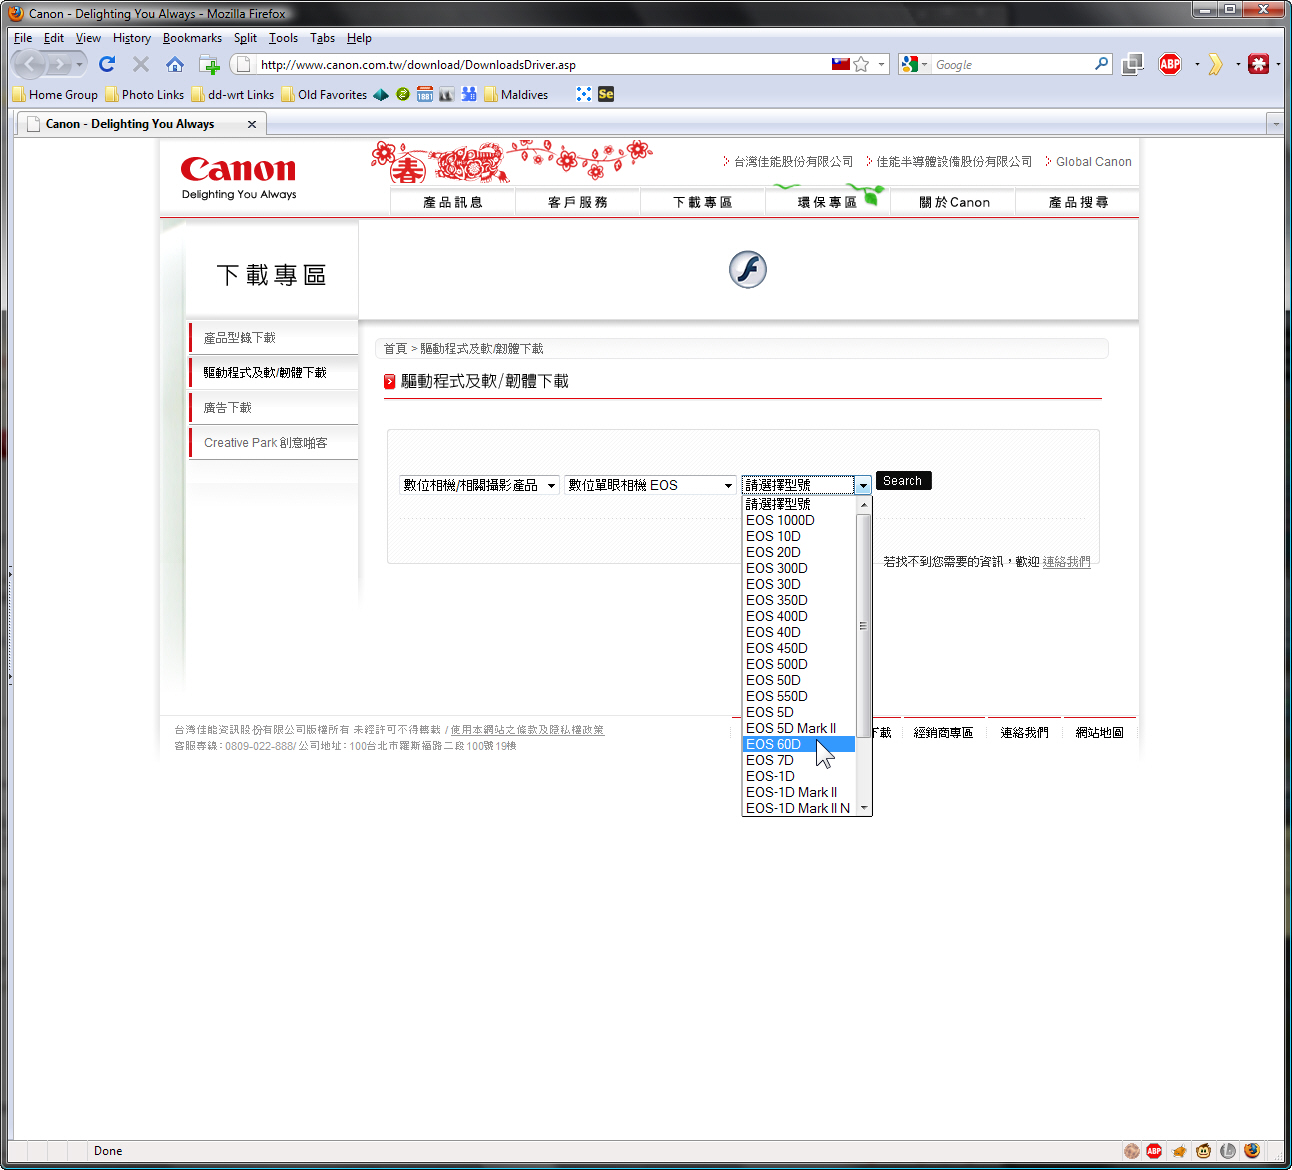This screenshot has height=1170, width=1292.
Task: Click the Selenium 'Se' bookmark icon
Action: (606, 94)
